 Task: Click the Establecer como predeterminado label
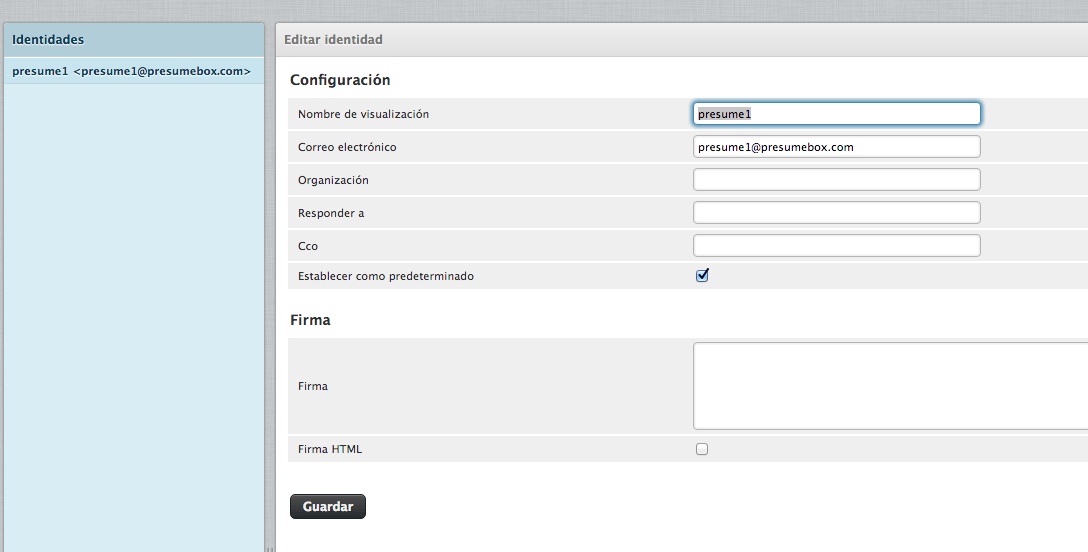click(x=386, y=276)
